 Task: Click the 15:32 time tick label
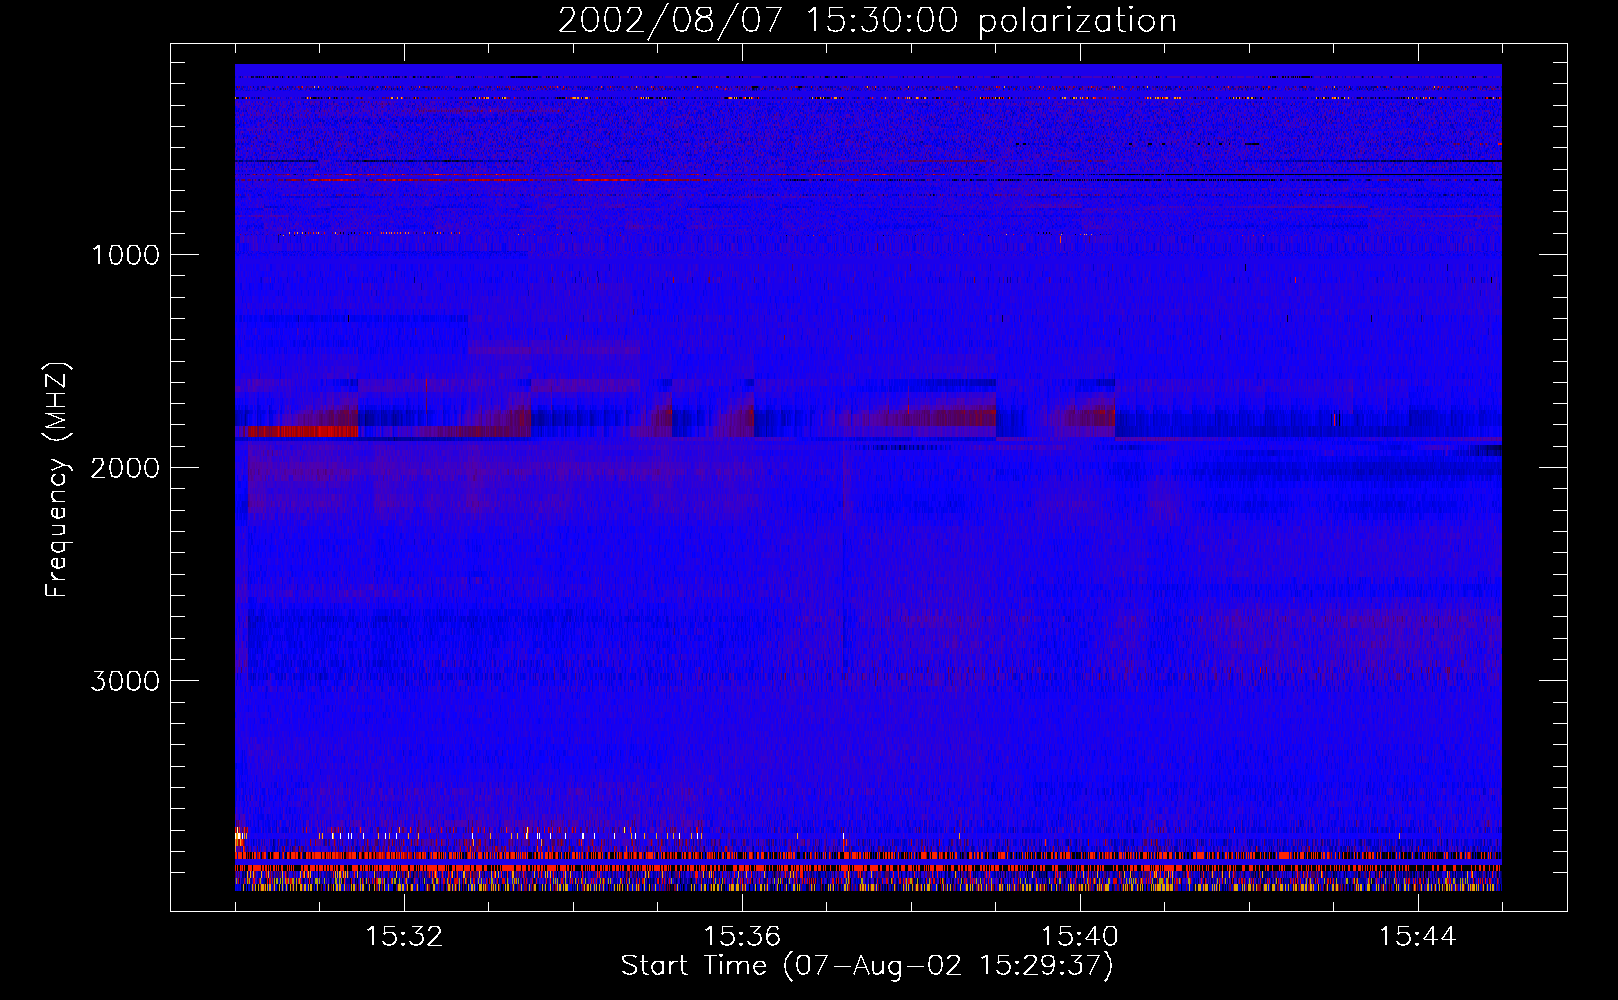pos(404,937)
